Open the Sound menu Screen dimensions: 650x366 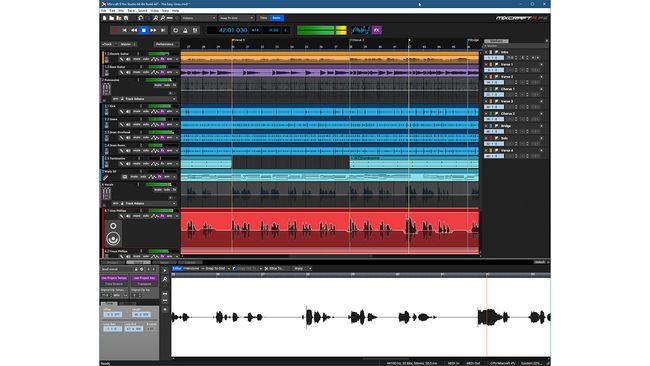(143, 10)
